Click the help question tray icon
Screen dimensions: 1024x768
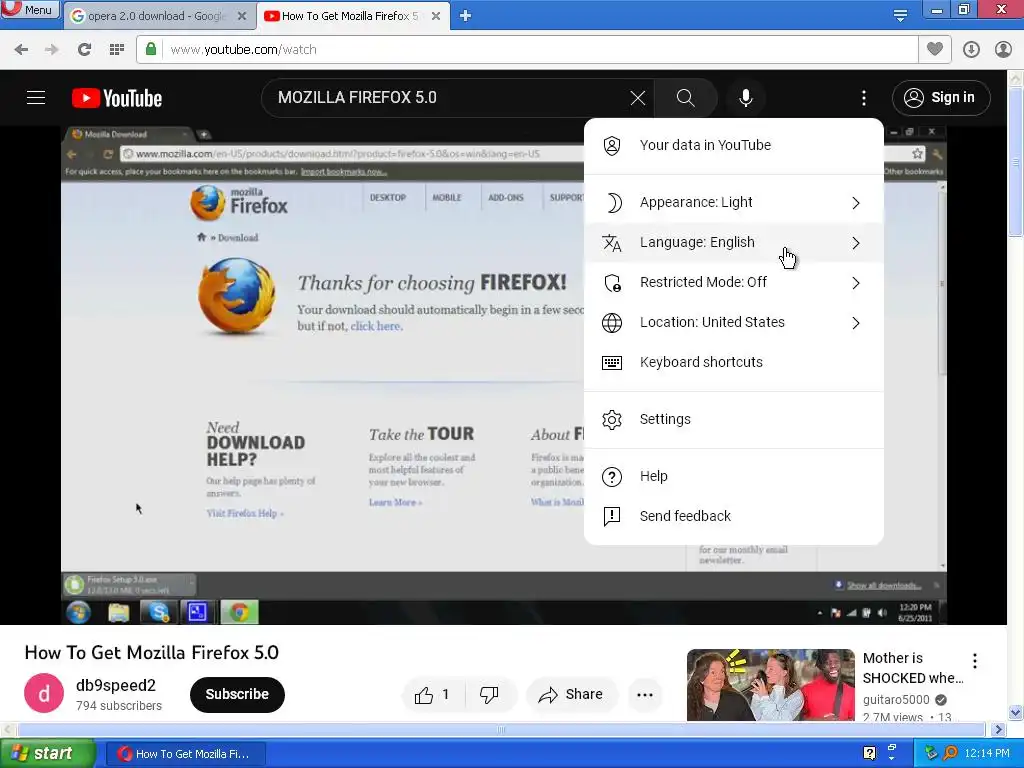coord(869,753)
